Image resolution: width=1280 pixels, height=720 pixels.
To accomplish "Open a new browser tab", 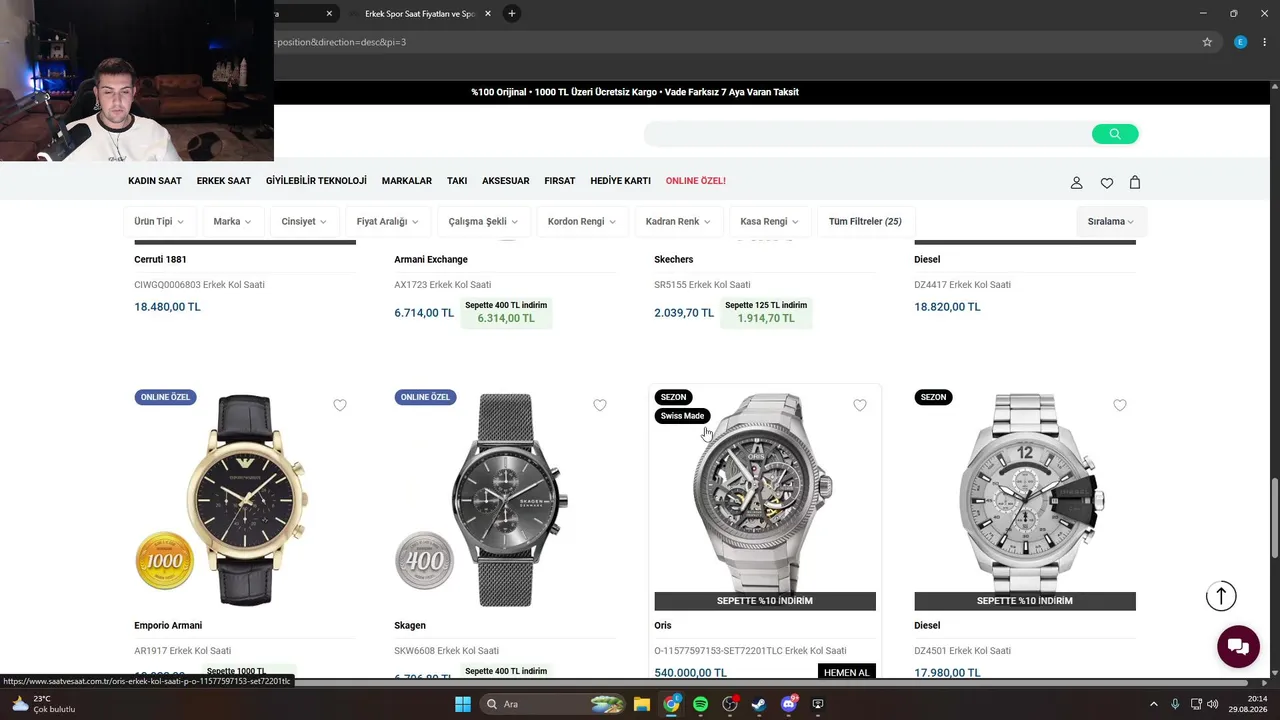I will 511,13.
